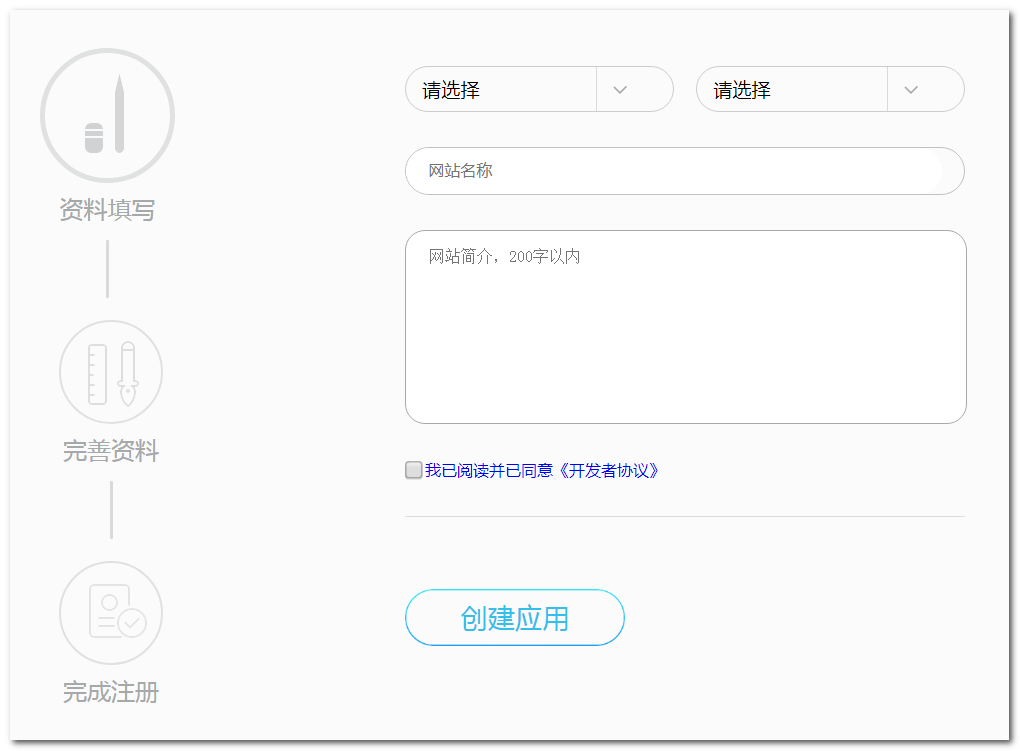Viewport: 1020px width, 751px height.
Task: Select the 完善资料 step label
Action: pyautogui.click(x=111, y=451)
